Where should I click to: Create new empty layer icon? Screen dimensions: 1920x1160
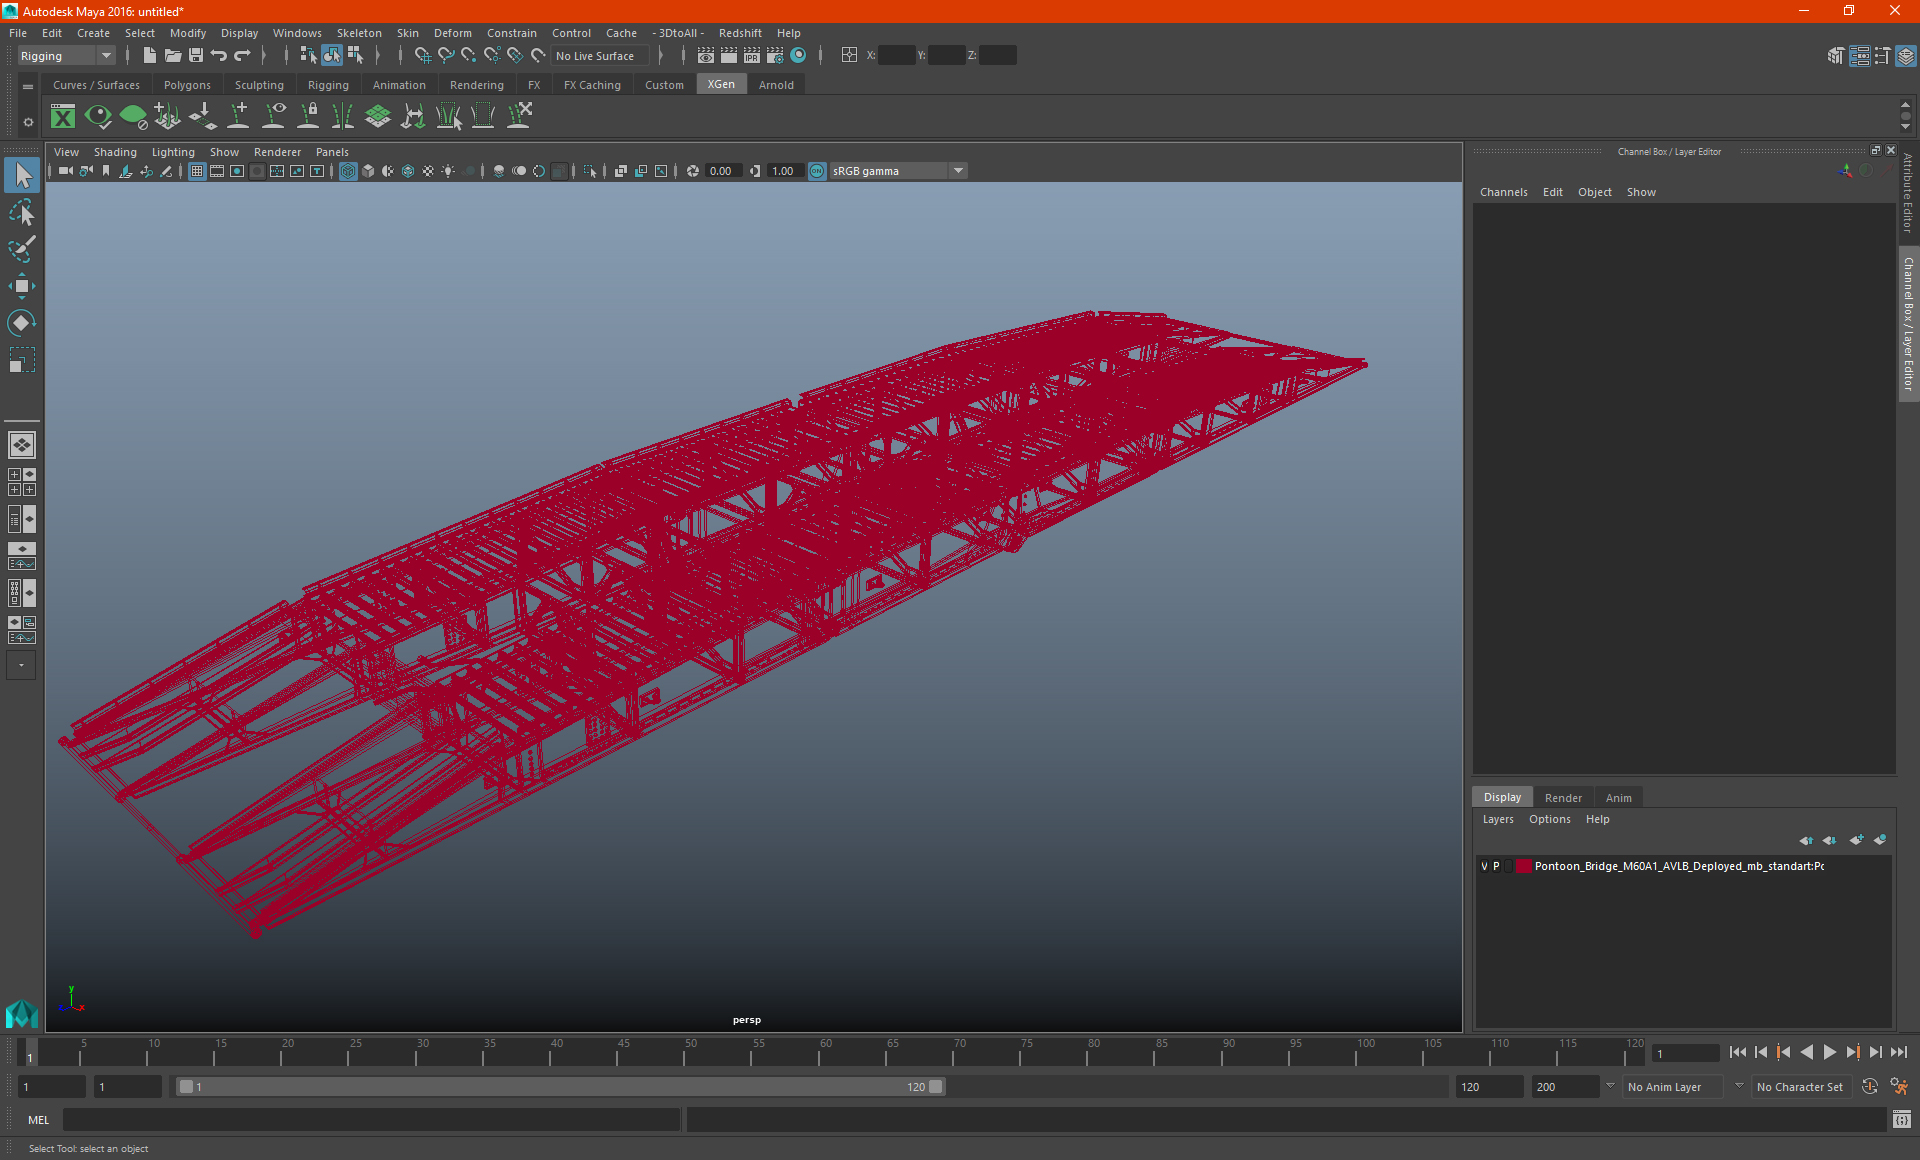click(x=1856, y=840)
